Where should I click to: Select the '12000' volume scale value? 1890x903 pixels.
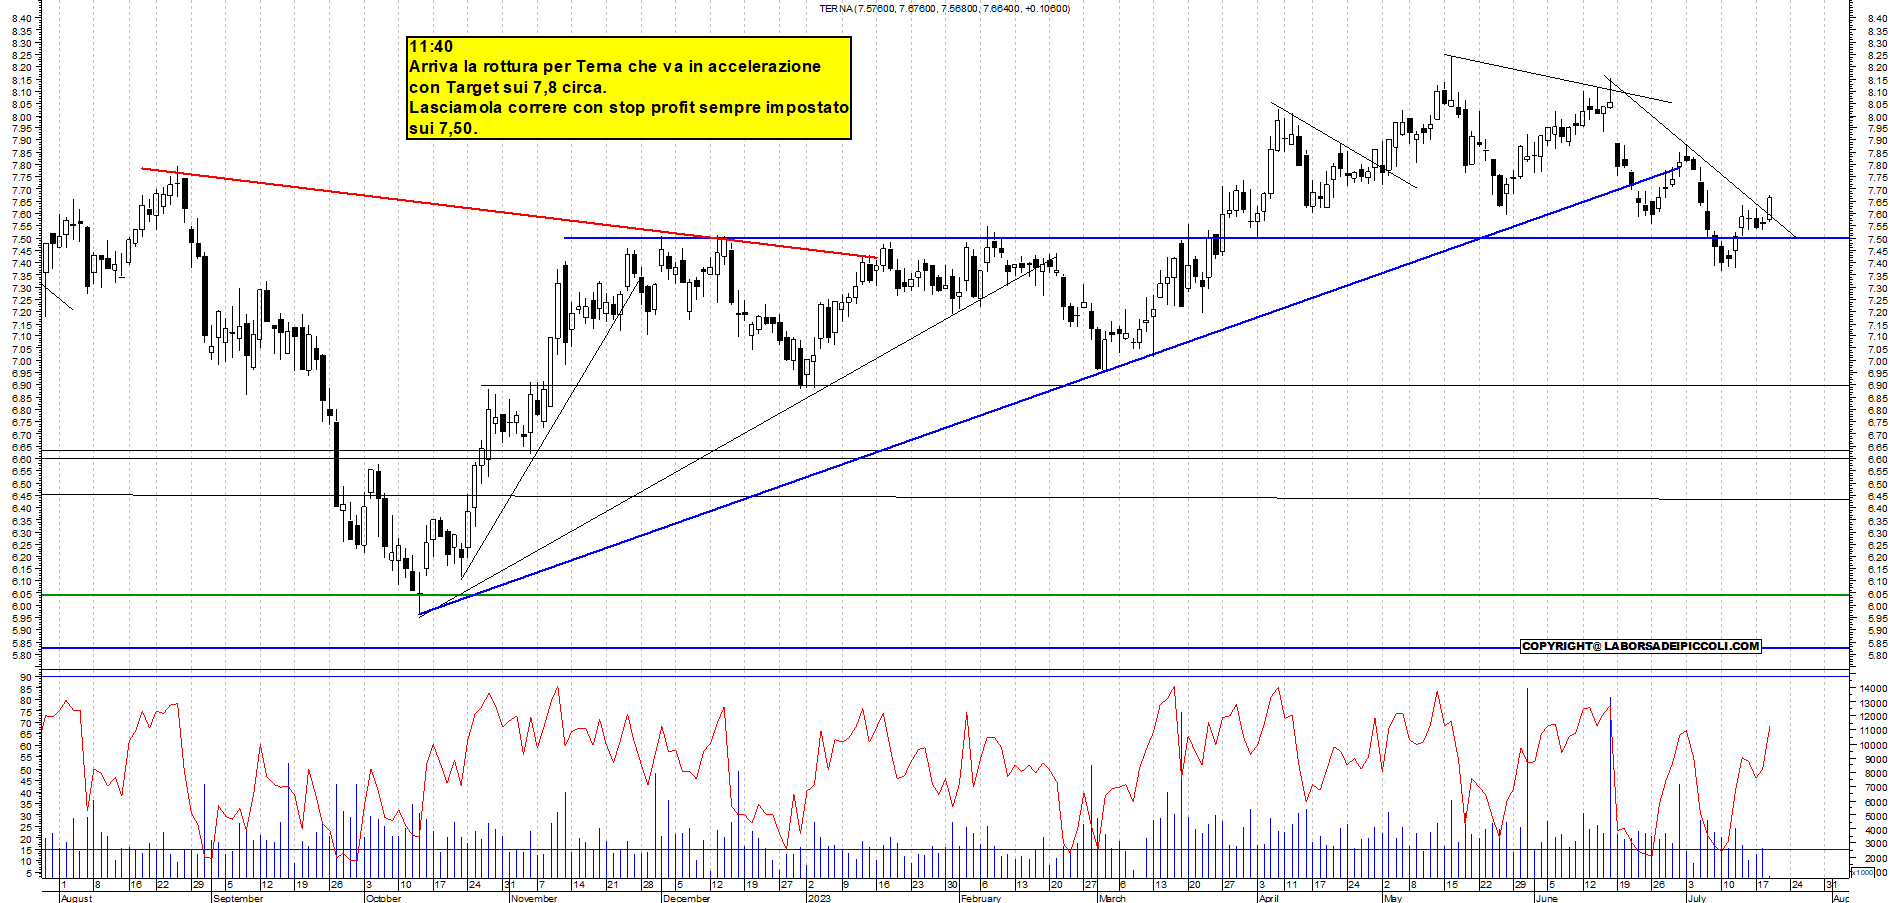pos(1872,717)
